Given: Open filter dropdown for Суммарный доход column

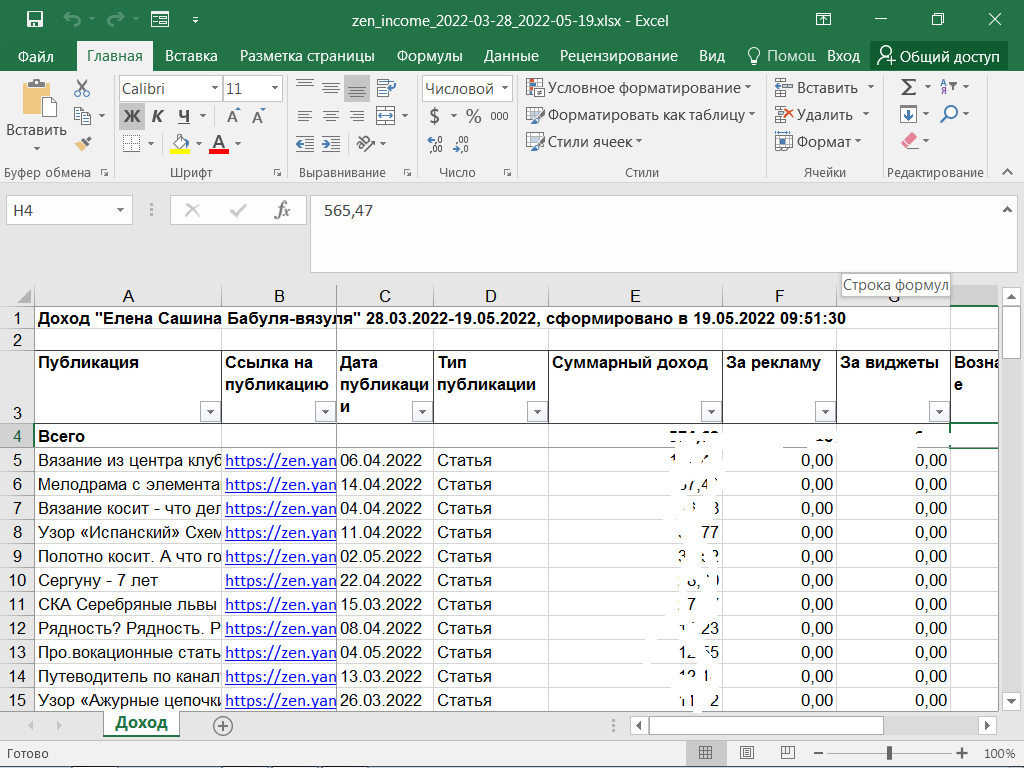Looking at the screenshot, I should [710, 411].
